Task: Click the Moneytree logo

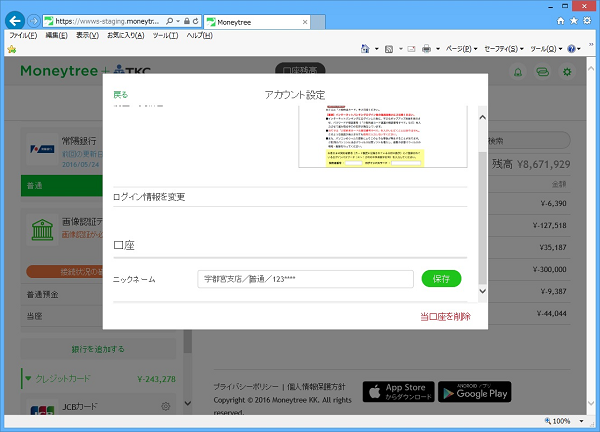Action: [x=59, y=71]
